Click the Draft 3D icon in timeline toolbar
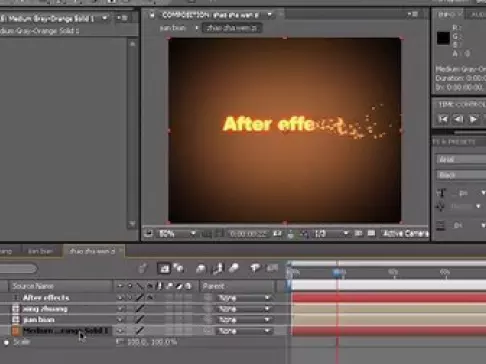 [179, 268]
